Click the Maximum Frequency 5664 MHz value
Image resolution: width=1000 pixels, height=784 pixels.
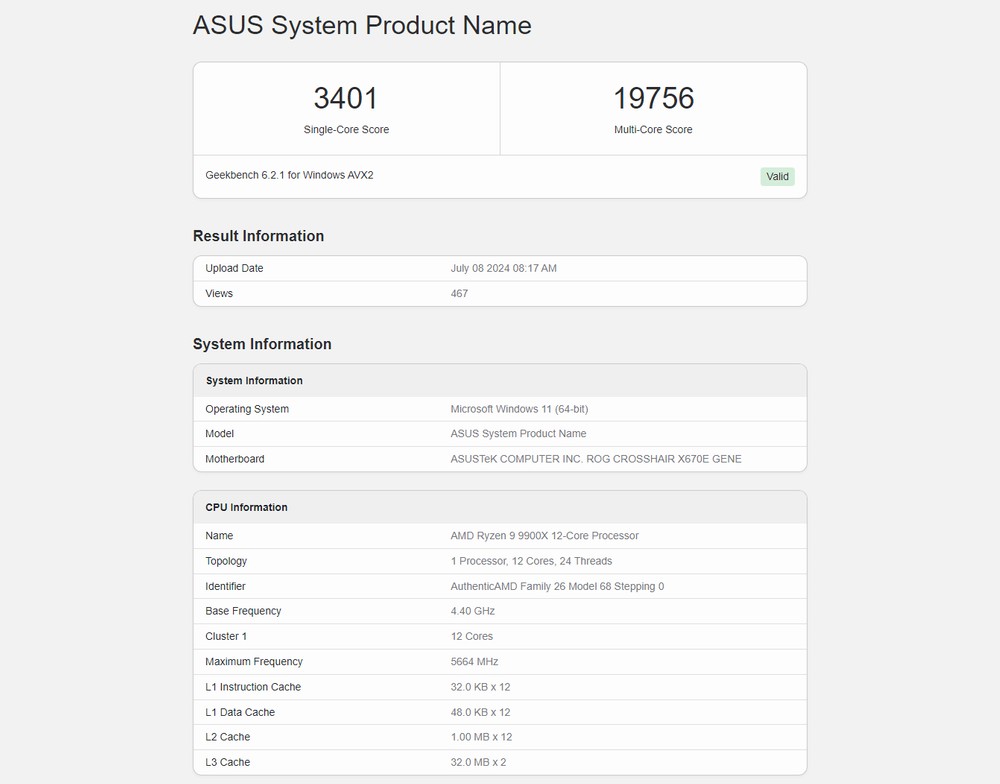(x=474, y=662)
